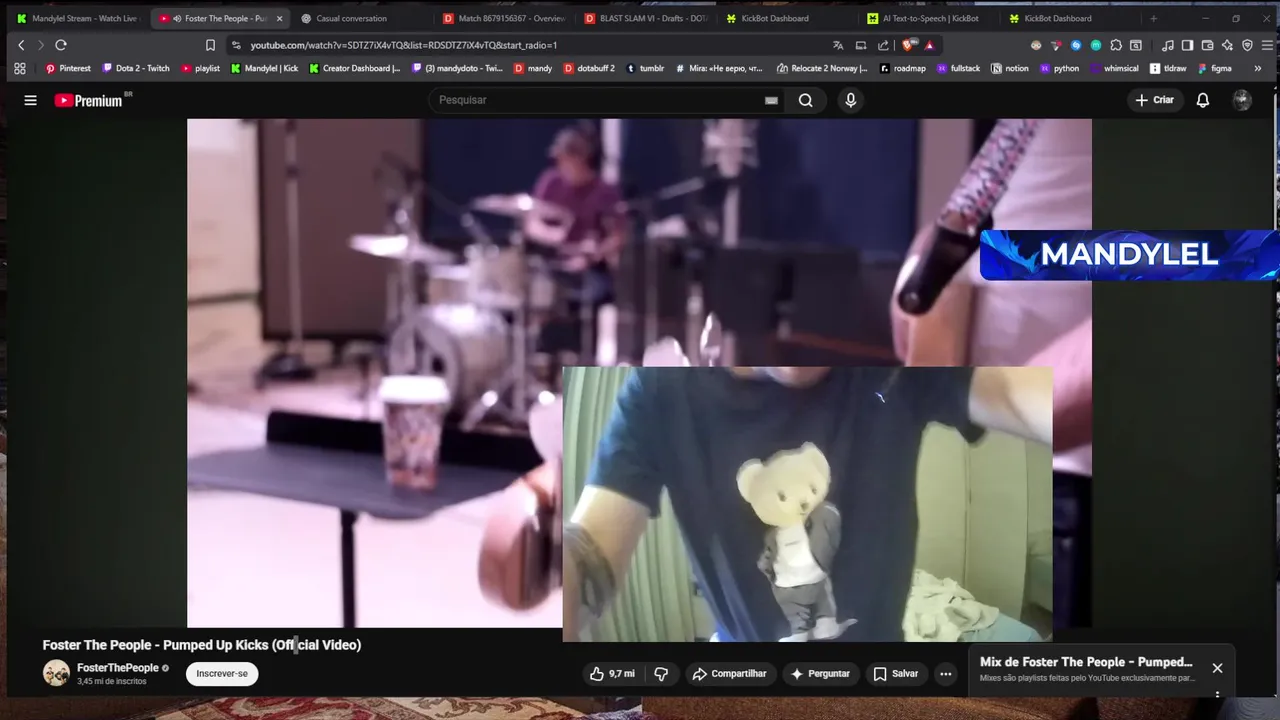Switch to Match 8679156367 Overview tab

[504, 18]
